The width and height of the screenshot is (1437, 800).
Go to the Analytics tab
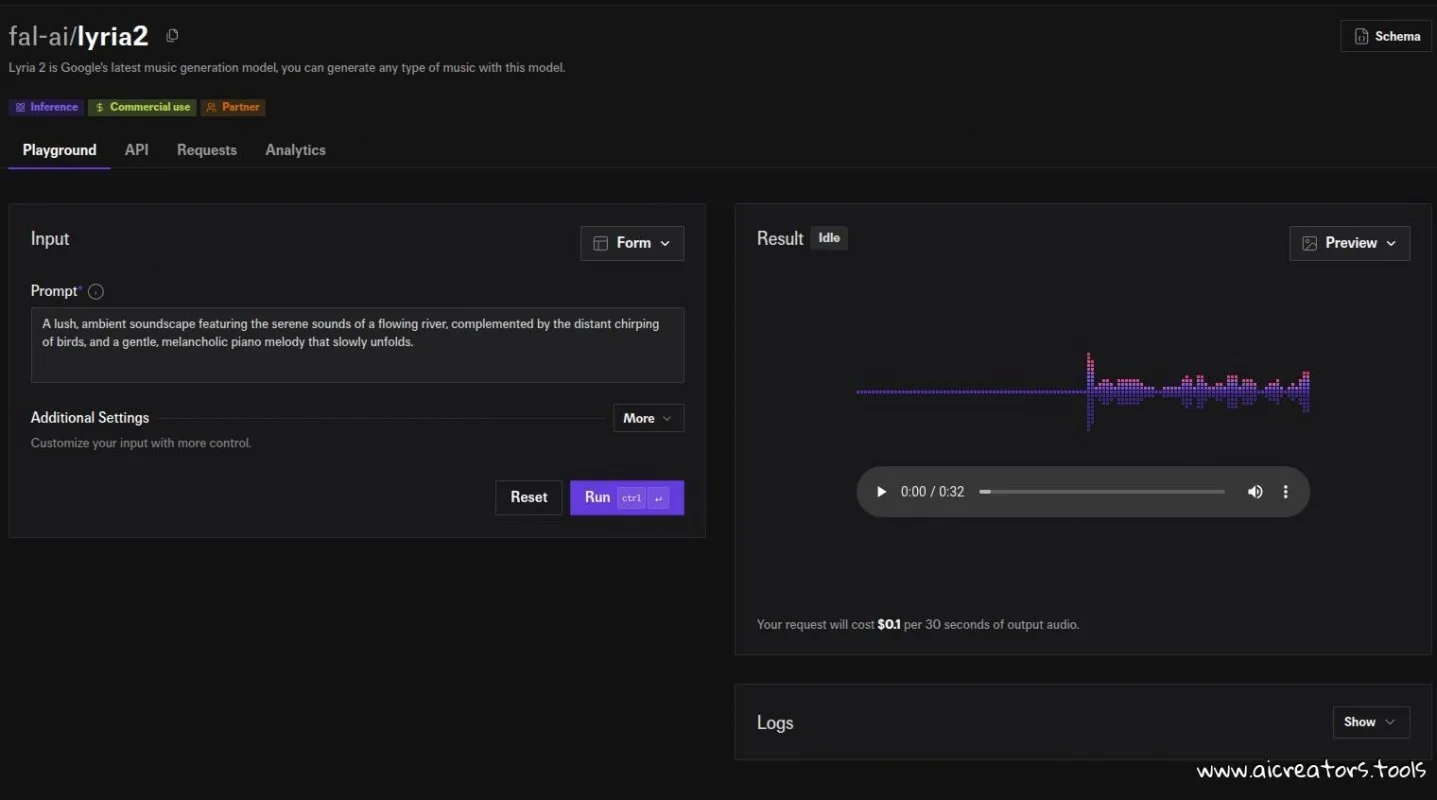(x=295, y=150)
